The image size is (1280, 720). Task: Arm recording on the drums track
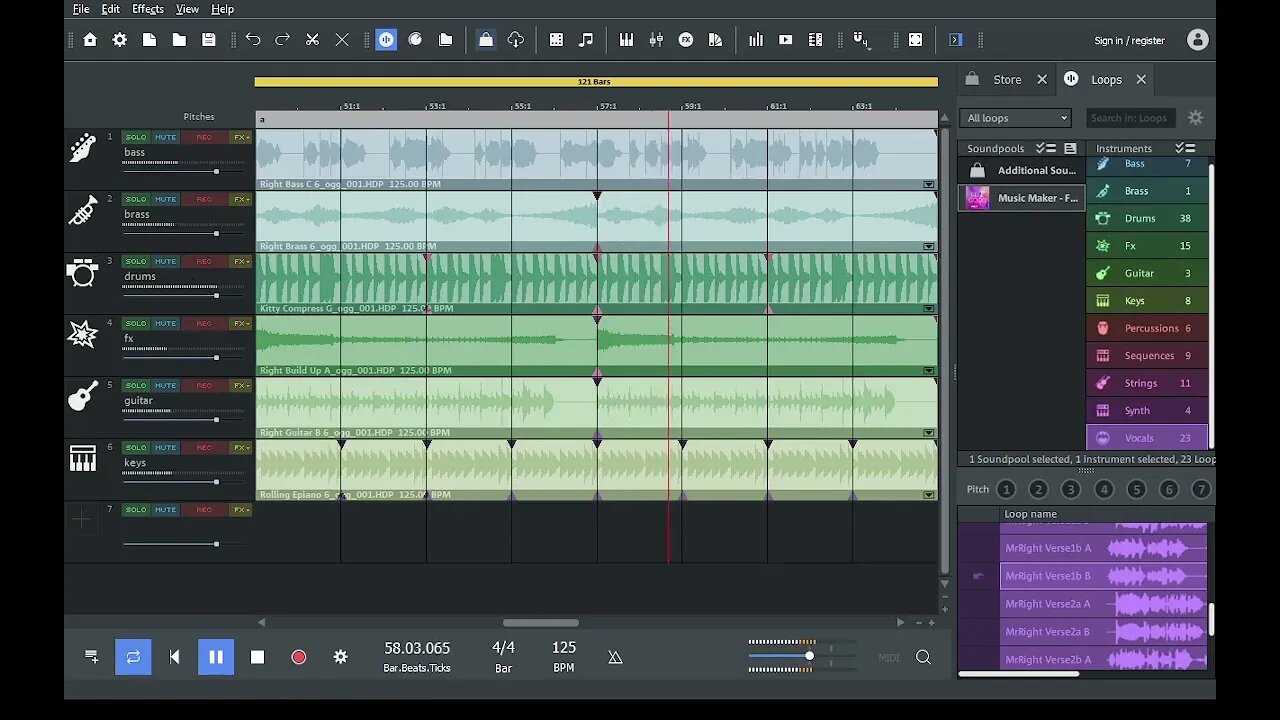(x=204, y=261)
